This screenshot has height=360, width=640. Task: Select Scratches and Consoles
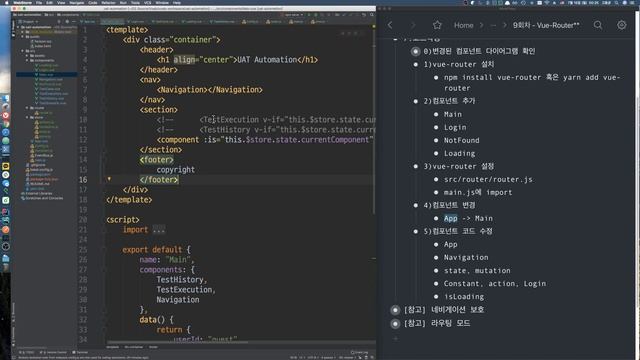[x=42, y=198]
